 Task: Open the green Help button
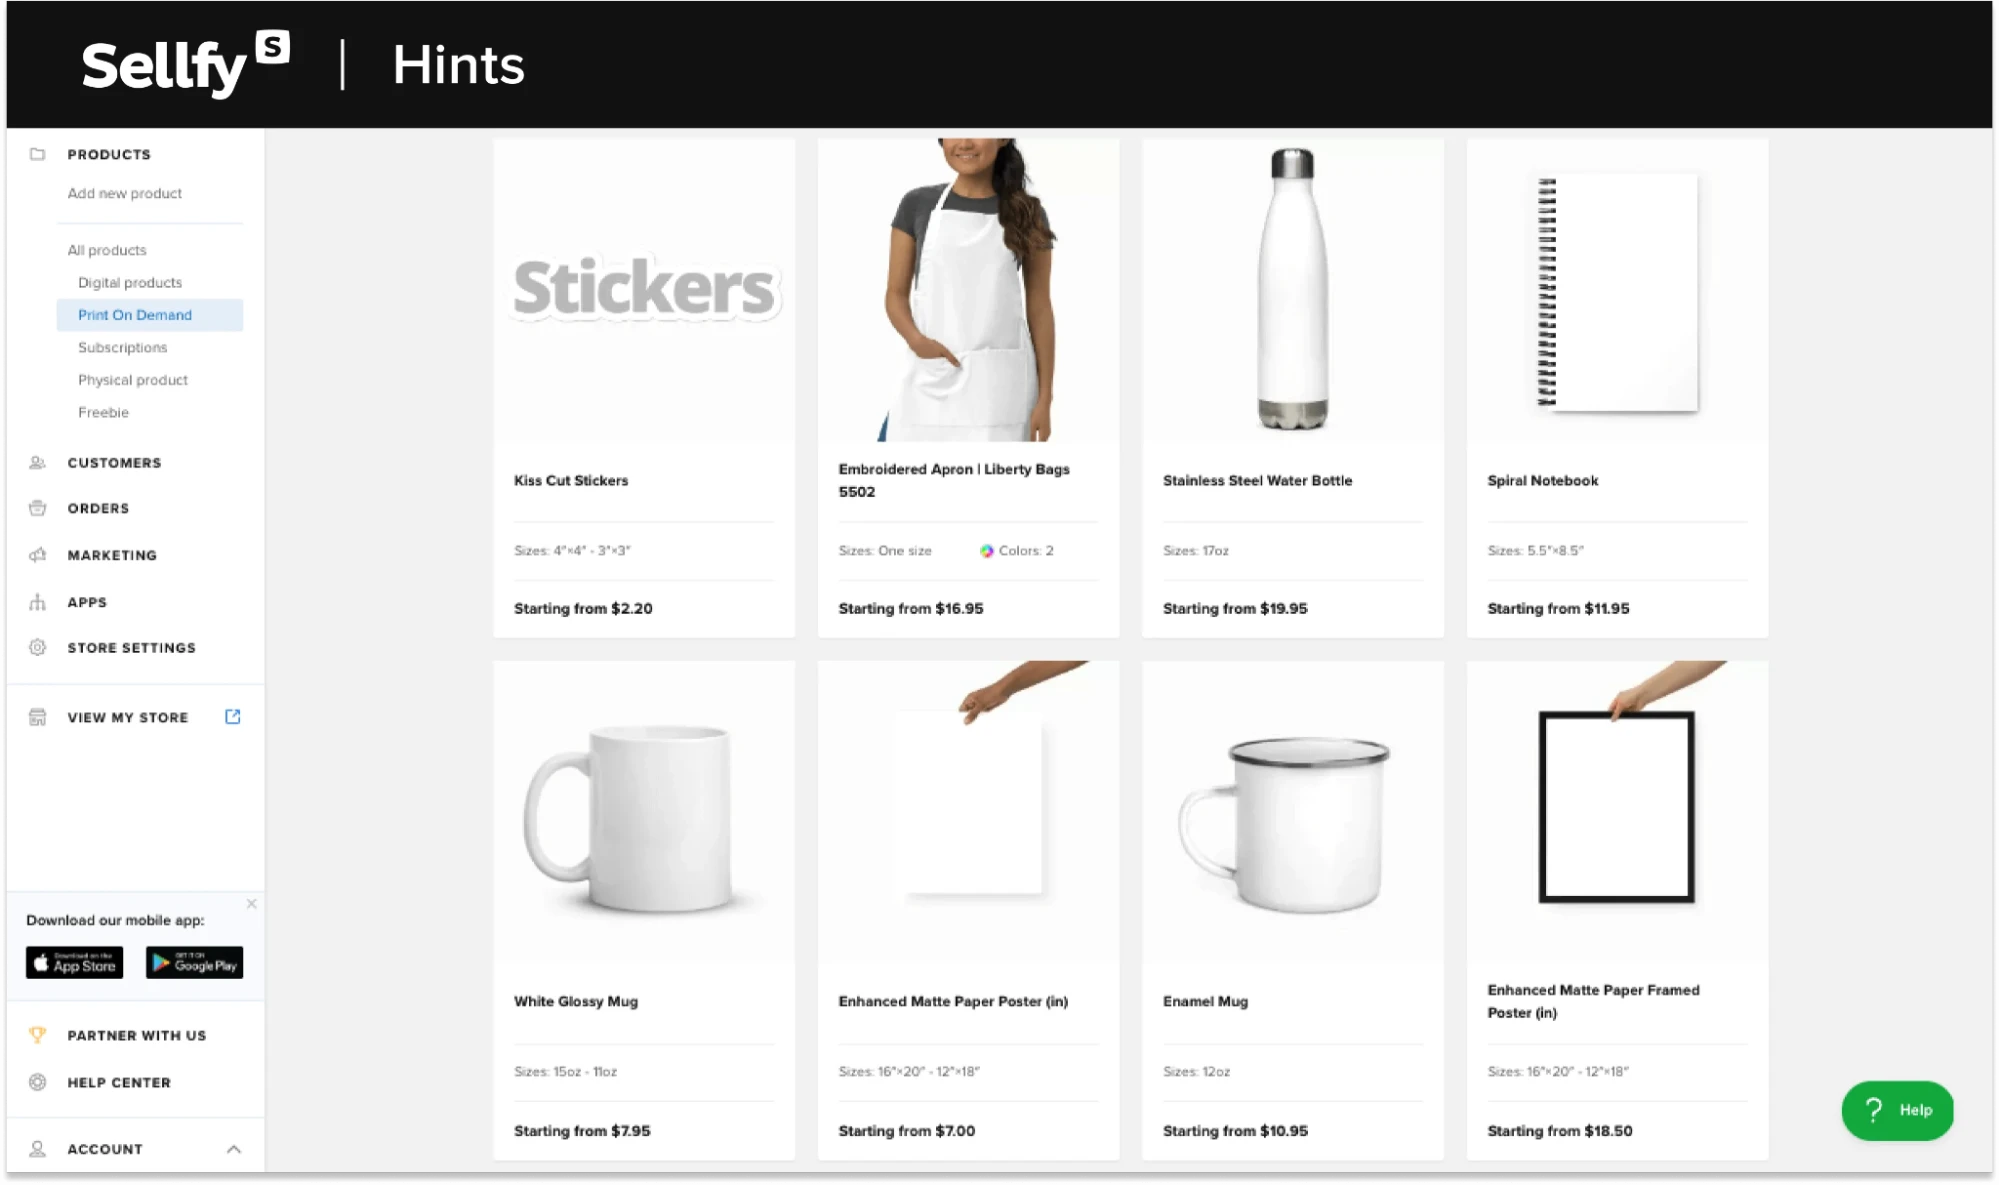tap(1897, 1111)
